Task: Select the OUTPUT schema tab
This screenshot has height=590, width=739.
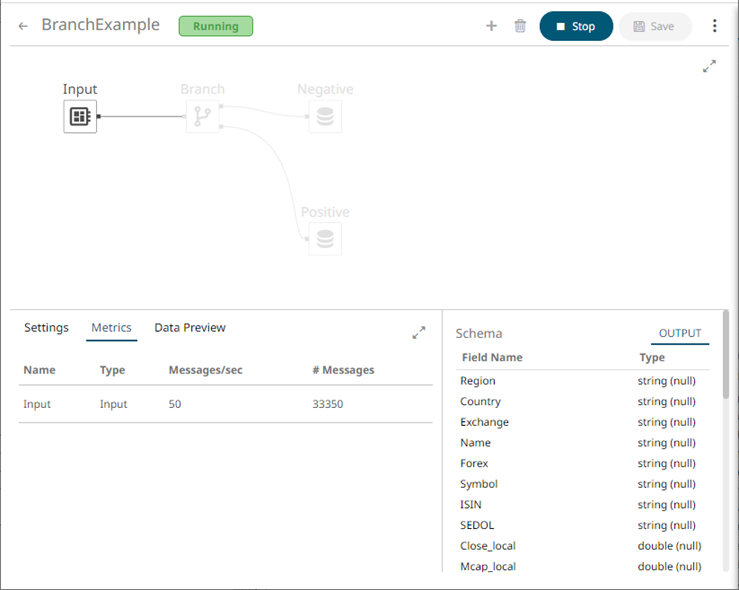Action: coord(680,334)
